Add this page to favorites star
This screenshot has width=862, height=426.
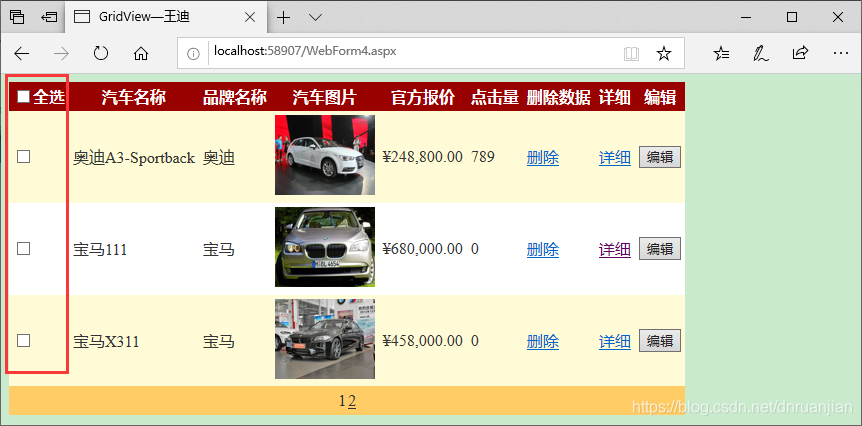pyautogui.click(x=664, y=53)
